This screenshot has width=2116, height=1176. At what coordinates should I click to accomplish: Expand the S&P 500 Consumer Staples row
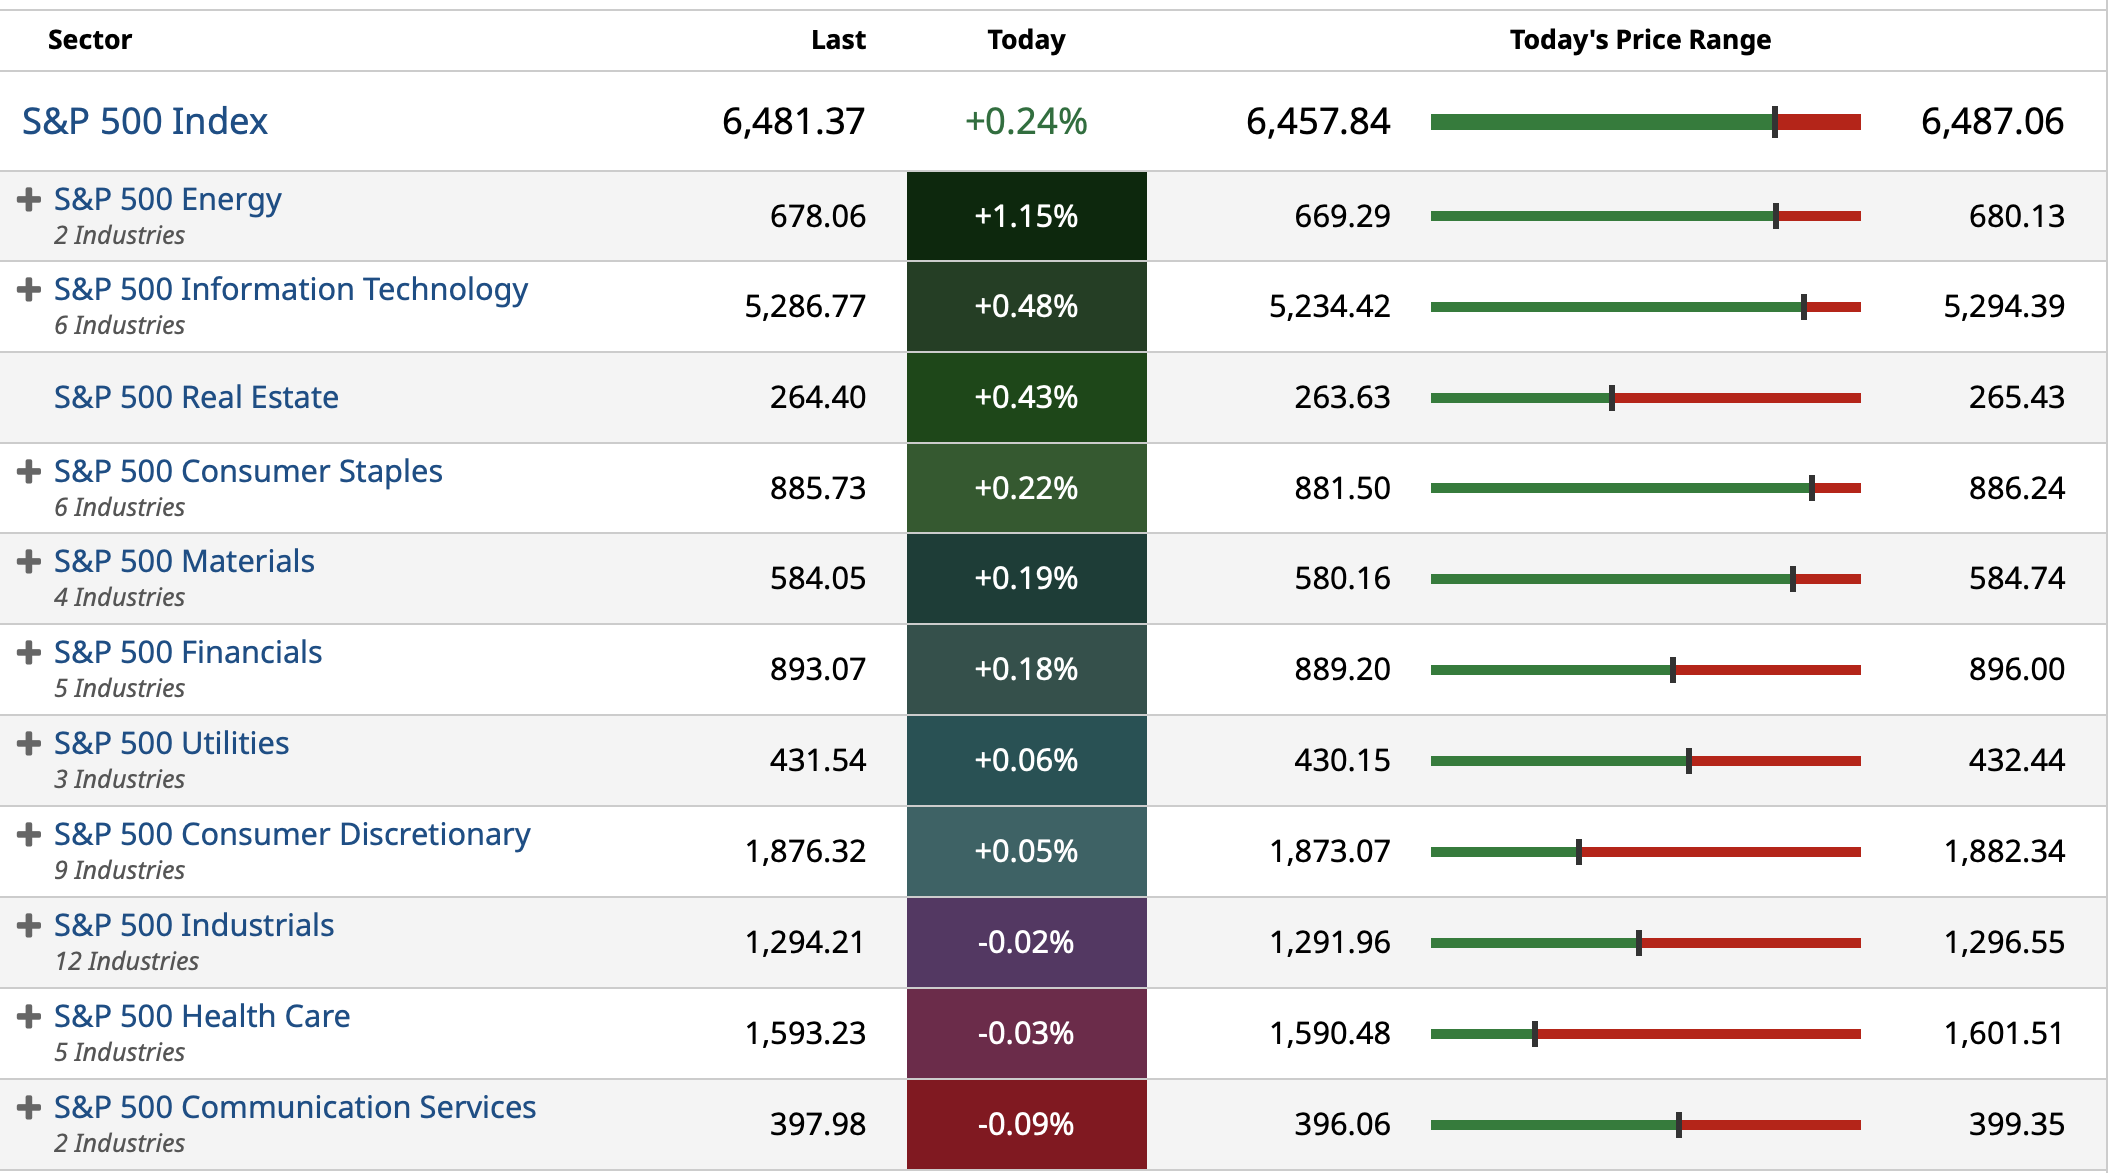[x=29, y=471]
